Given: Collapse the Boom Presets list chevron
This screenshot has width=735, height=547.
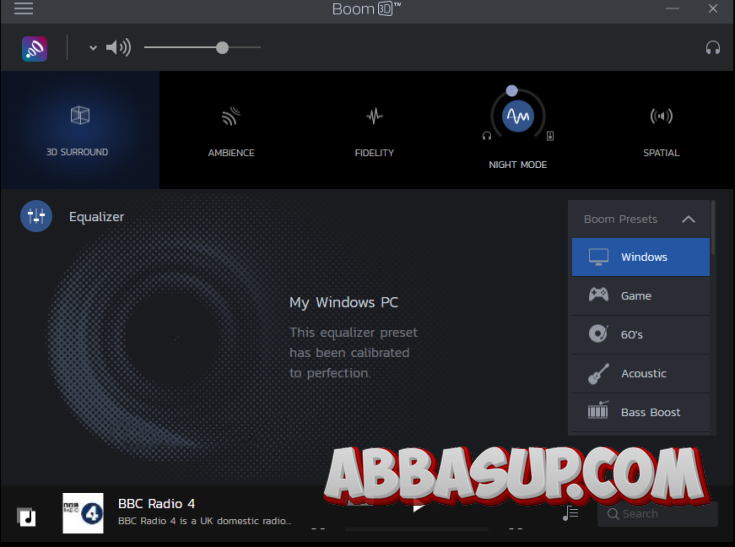Looking at the screenshot, I should [x=688, y=219].
